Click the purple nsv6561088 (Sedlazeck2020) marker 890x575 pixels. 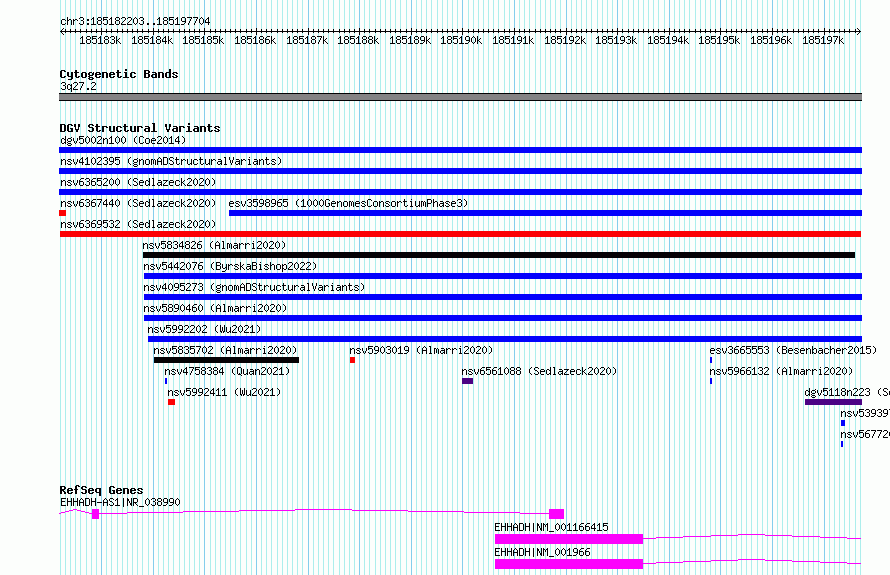pos(468,381)
